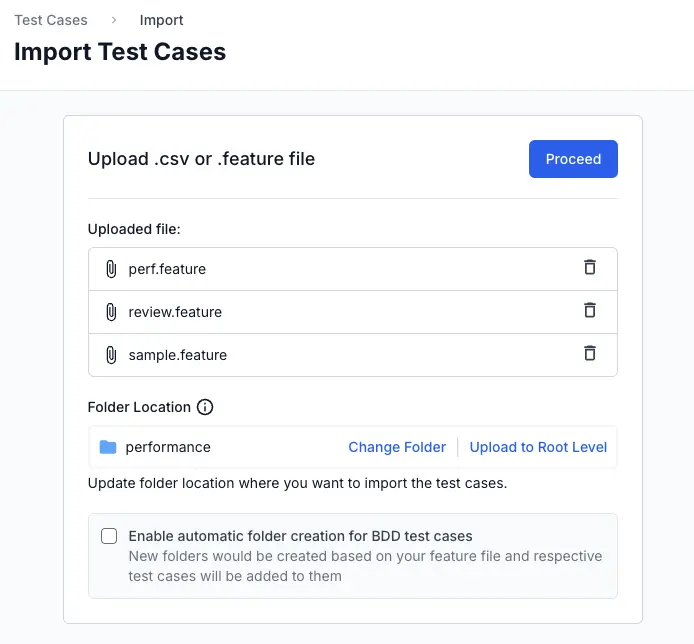This screenshot has width=694, height=644.
Task: Open the Folder Location info tooltip icon
Action: 205,407
